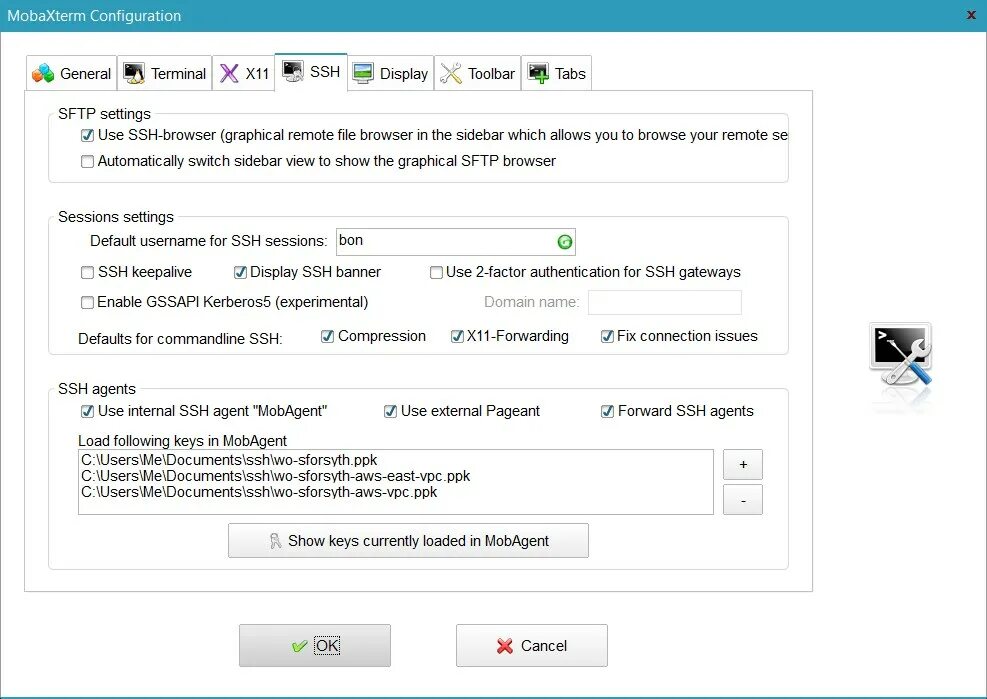
Task: Select the SSH tab
Action: 312,72
